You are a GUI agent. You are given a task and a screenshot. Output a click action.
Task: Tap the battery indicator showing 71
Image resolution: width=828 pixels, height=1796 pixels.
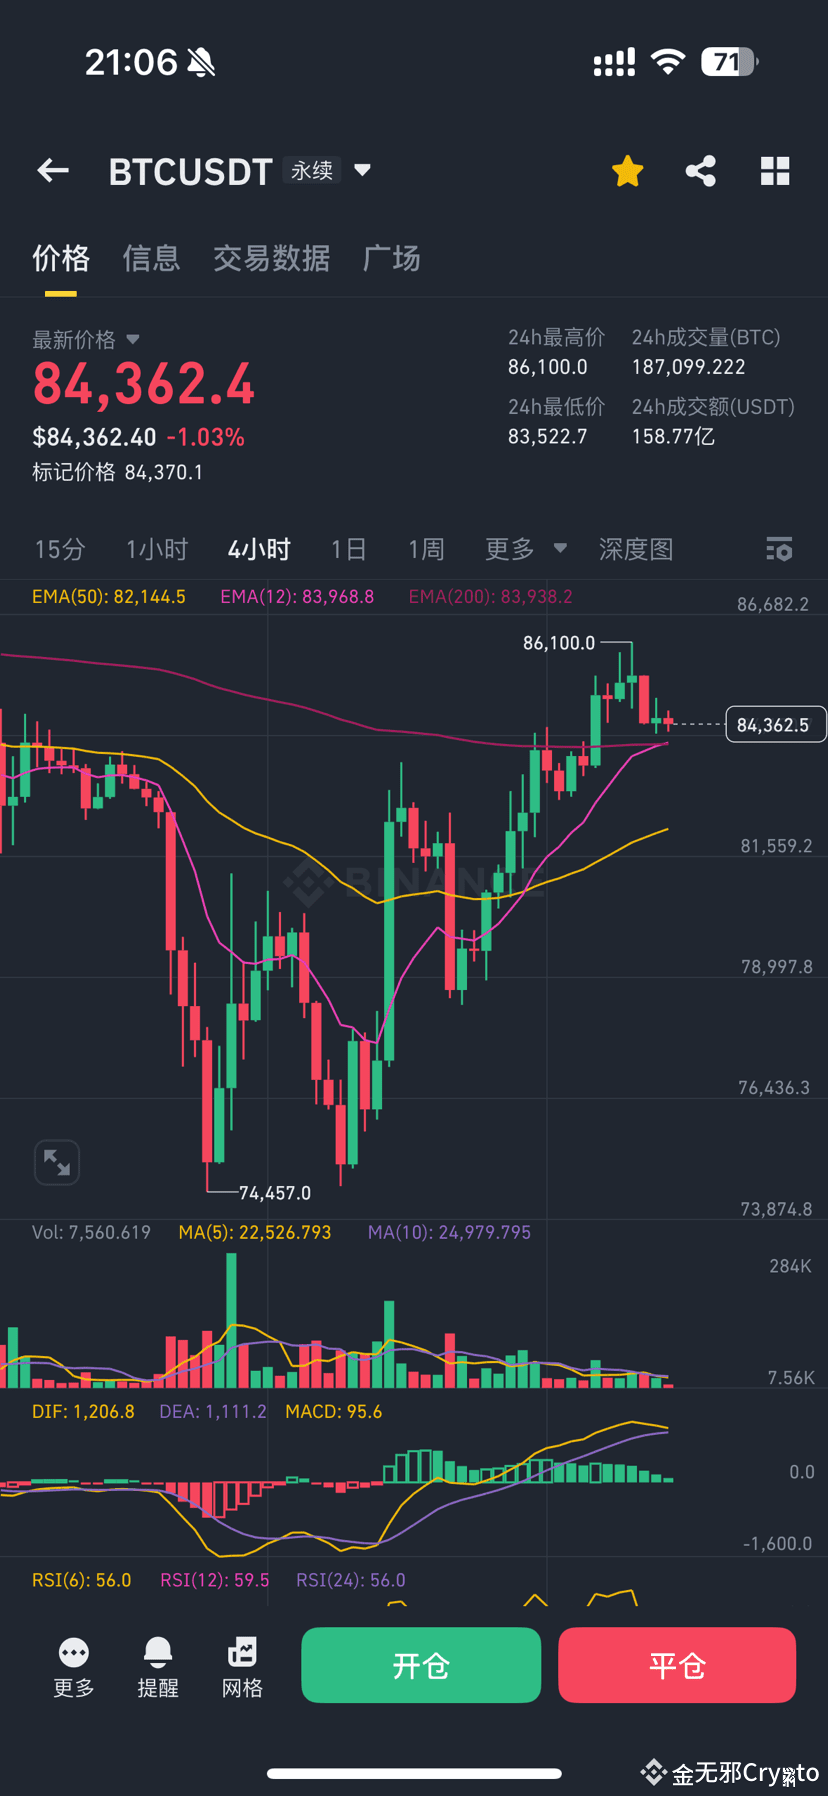click(728, 62)
